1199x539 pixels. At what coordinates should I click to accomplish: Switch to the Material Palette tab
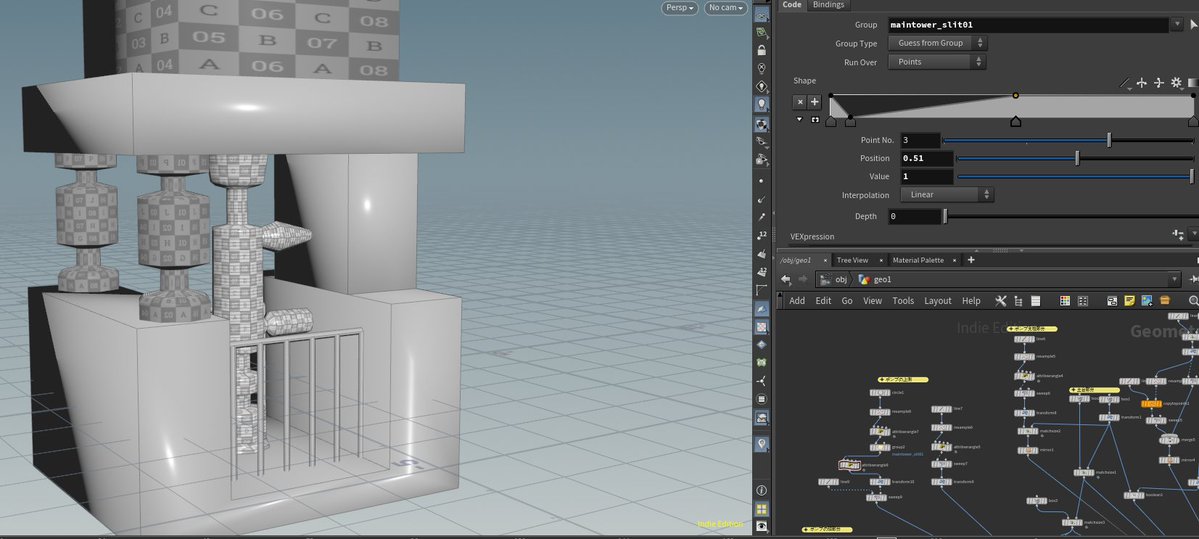918,261
